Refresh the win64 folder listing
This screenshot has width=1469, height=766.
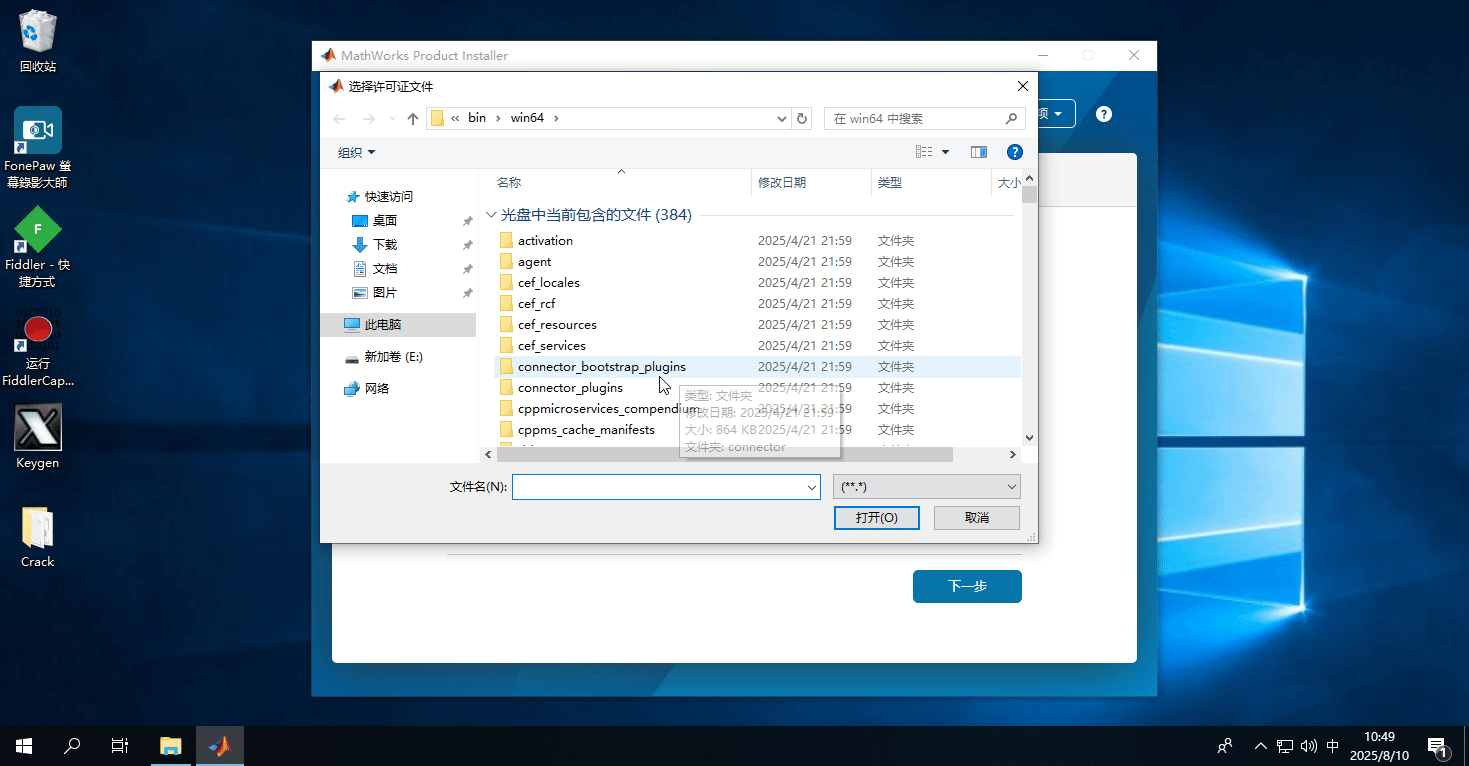(x=801, y=118)
